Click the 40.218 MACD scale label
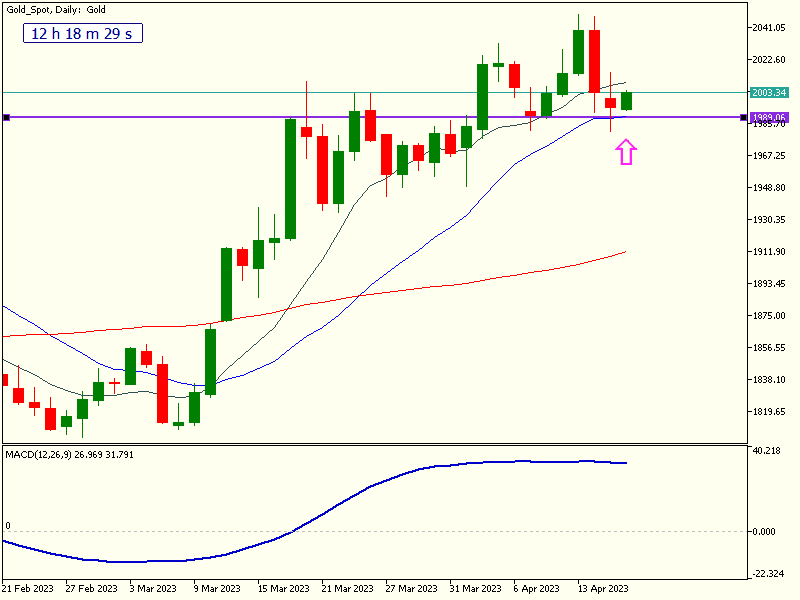800x600 pixels. pyautogui.click(x=768, y=451)
